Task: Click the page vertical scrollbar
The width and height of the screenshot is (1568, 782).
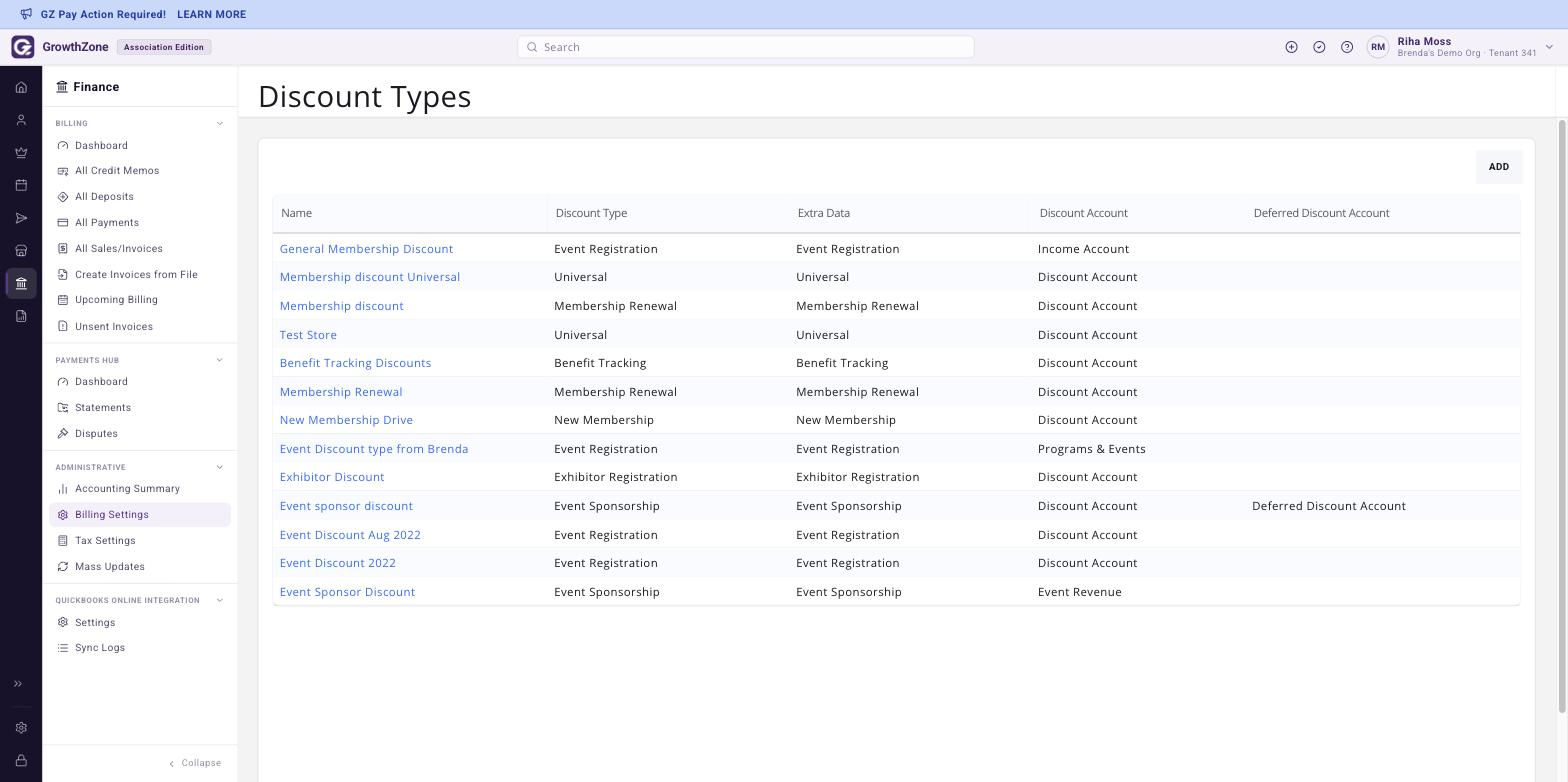Action: (1563, 416)
